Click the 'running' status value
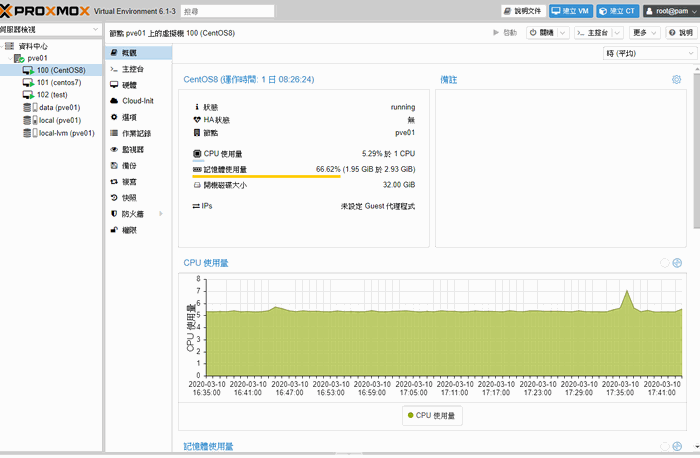Image resolution: width=700 pixels, height=458 pixels. [403, 107]
